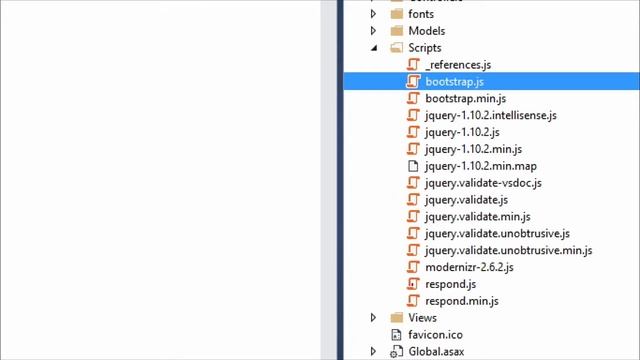Screen dimensions: 640x360
Task: Click the open Scripts folder icon
Action: pos(396,48)
